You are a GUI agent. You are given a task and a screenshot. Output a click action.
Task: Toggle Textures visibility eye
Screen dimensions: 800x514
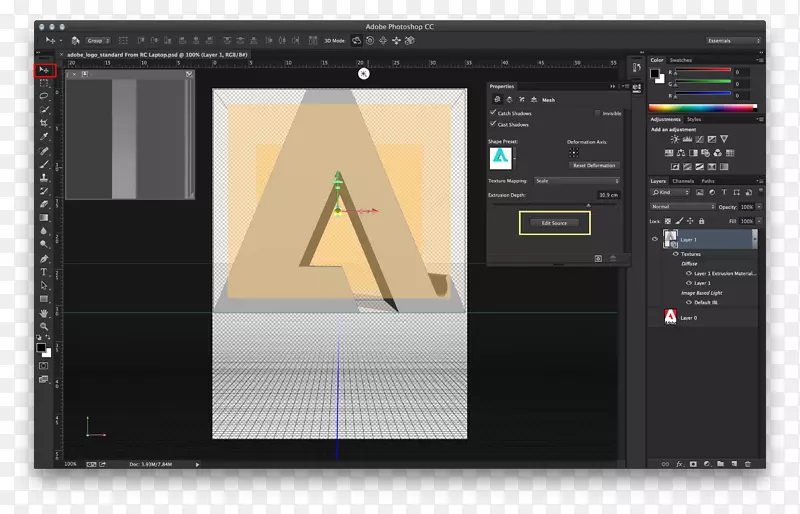pyautogui.click(x=676, y=254)
